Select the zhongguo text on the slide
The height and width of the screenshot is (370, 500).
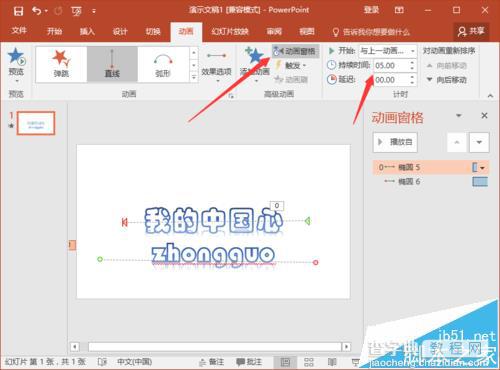coord(213,256)
